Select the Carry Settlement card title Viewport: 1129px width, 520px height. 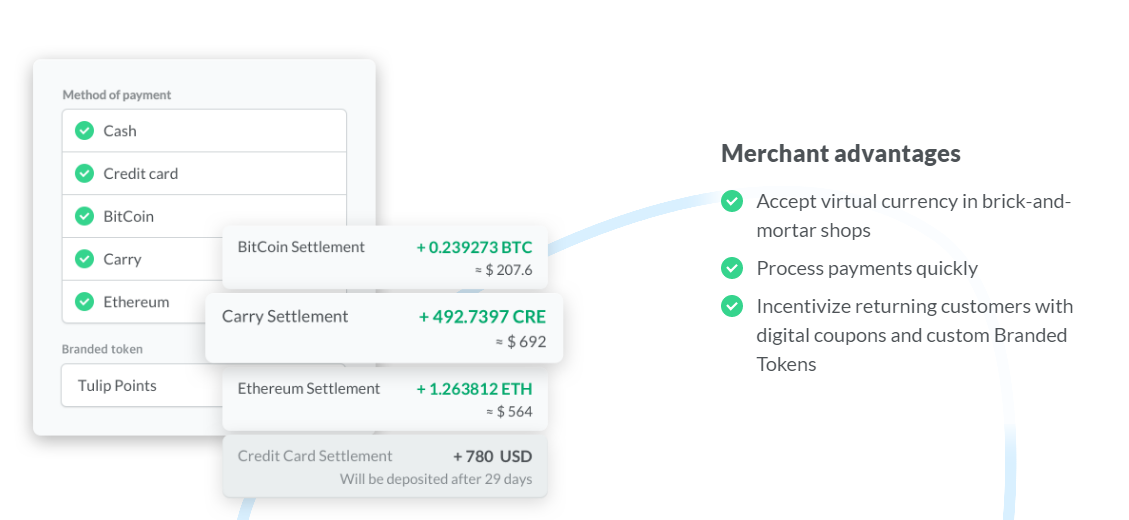[x=285, y=317]
